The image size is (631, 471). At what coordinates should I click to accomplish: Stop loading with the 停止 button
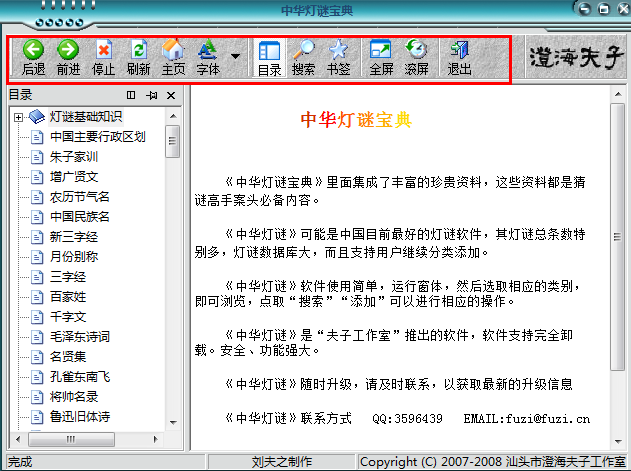tap(103, 58)
